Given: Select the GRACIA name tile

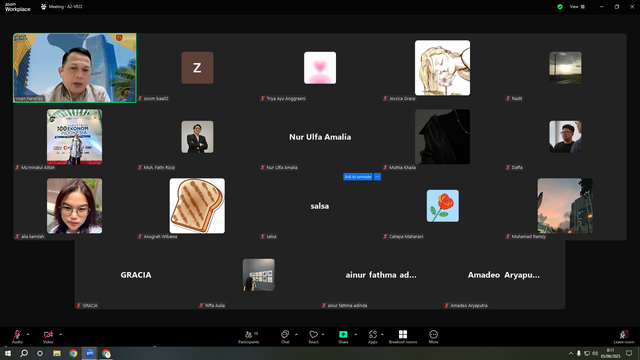Looking at the screenshot, I should (136, 275).
